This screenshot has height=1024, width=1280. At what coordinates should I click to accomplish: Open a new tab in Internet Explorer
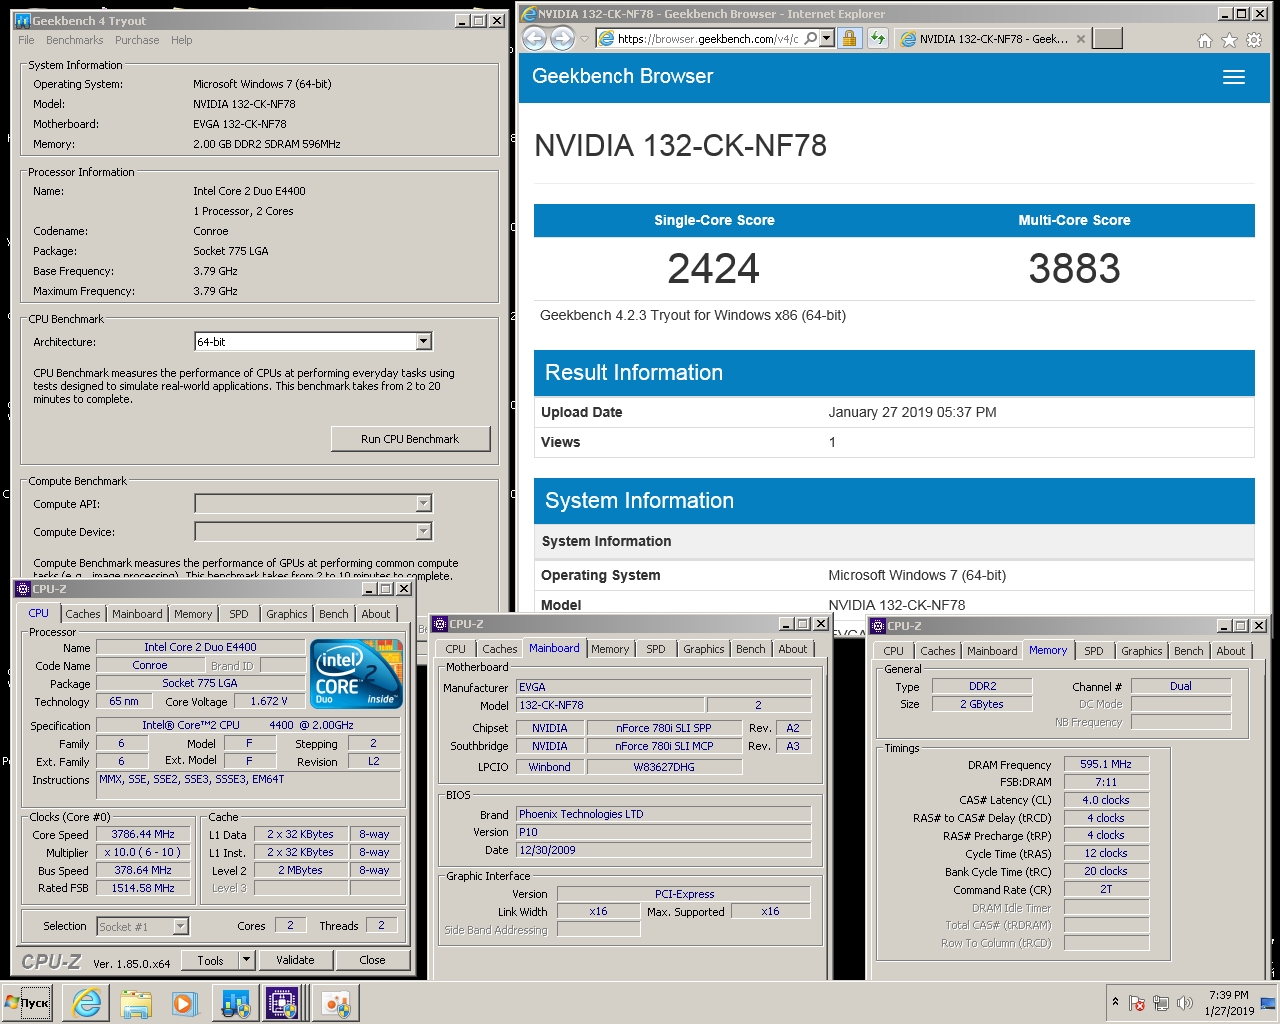(1107, 38)
